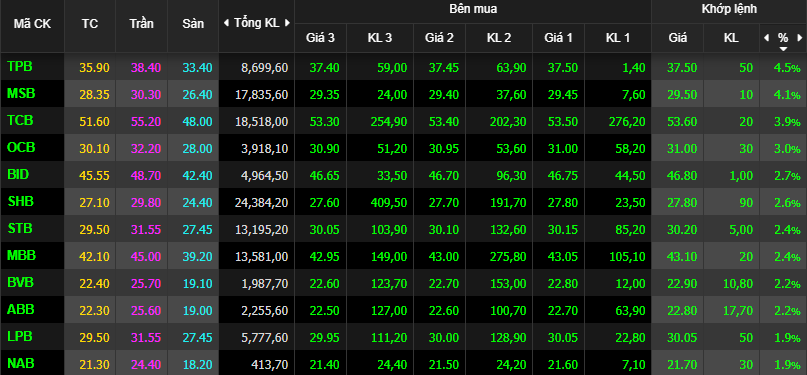Click STB matched price 30.20
807x375 pixels.
682,229
